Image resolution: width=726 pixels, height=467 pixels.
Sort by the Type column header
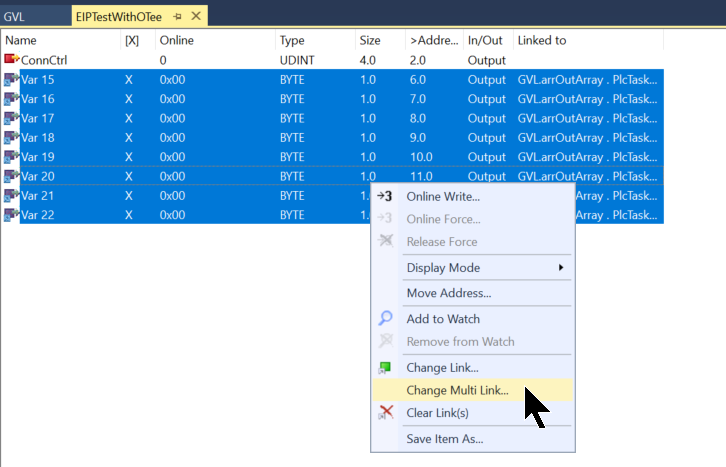point(292,40)
